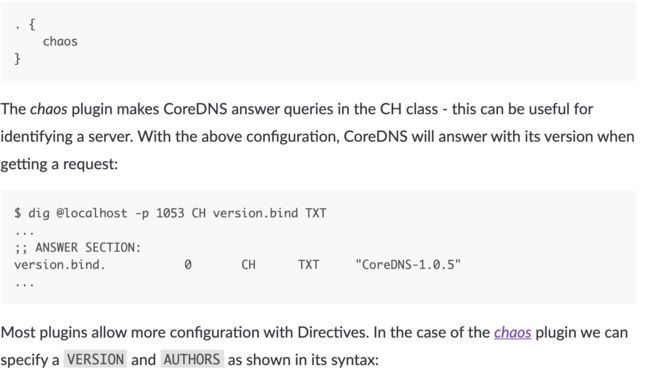Click the chaos directive in first code block
Image resolution: width=650 pixels, height=378 pixels.
60,41
